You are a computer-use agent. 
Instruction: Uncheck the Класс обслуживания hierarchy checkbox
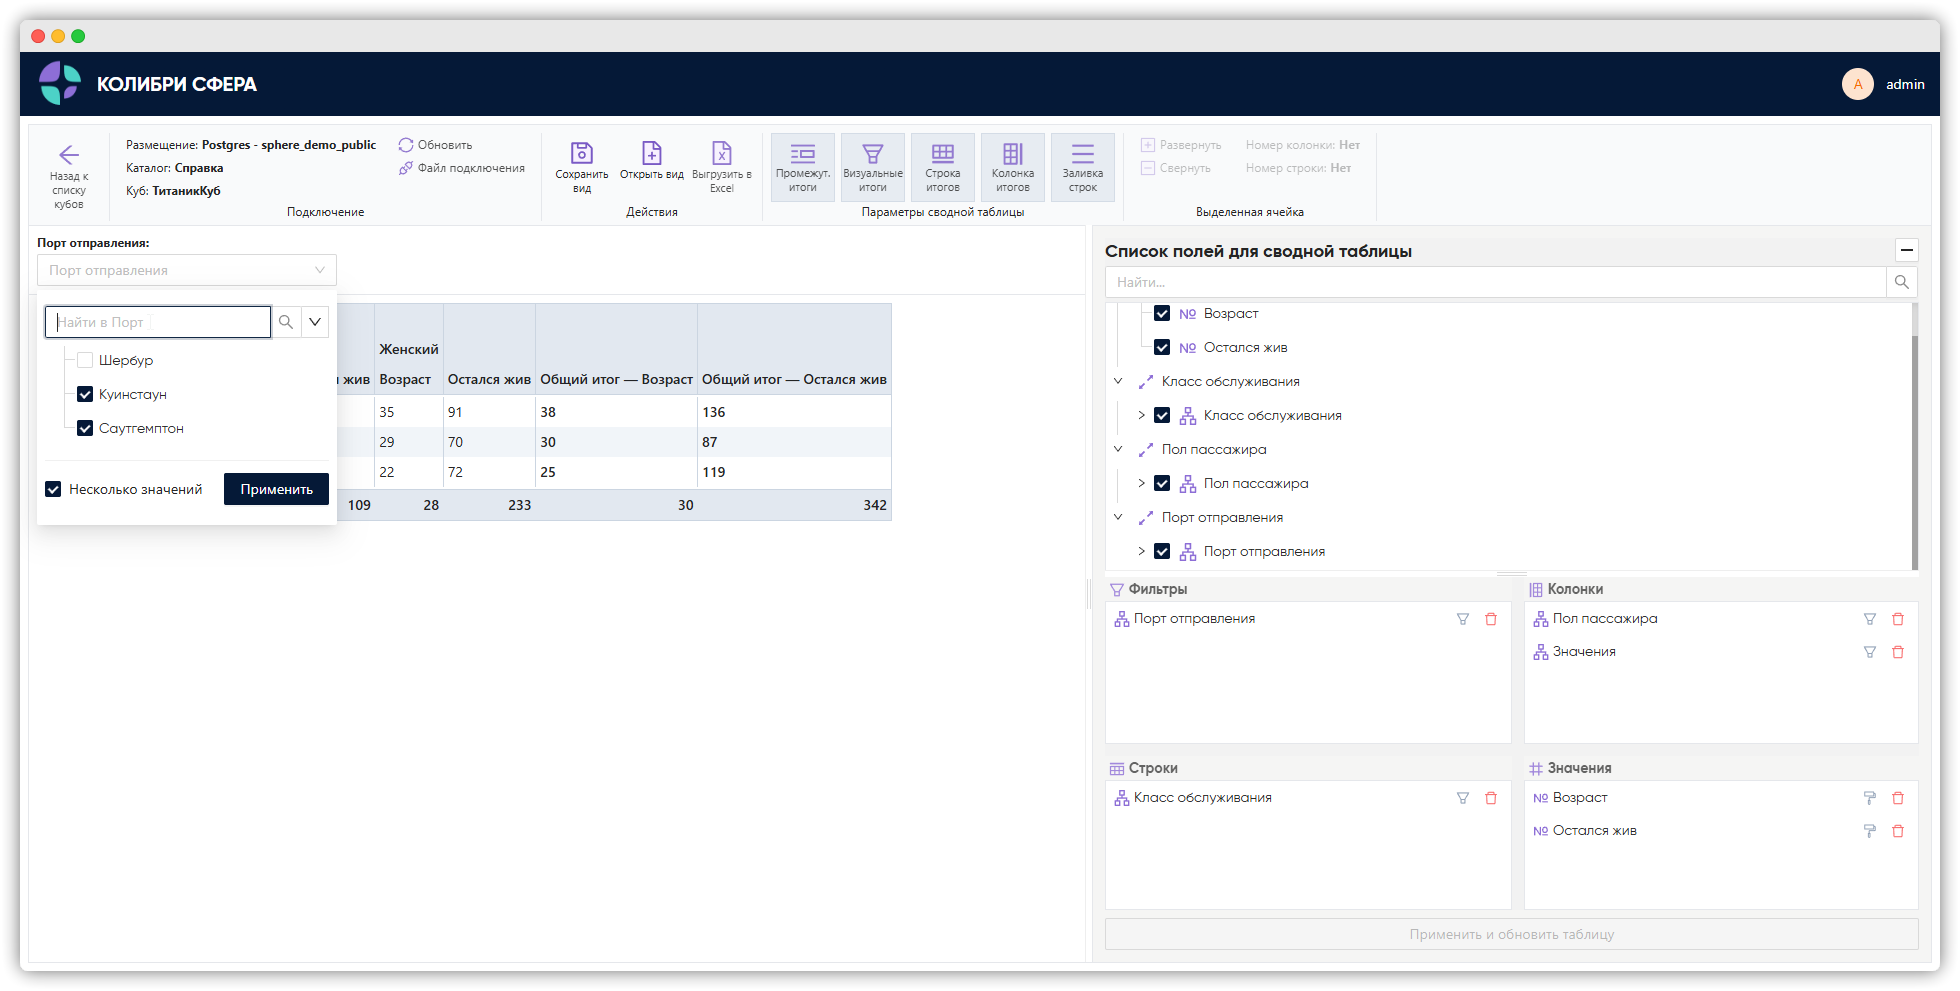(1162, 415)
